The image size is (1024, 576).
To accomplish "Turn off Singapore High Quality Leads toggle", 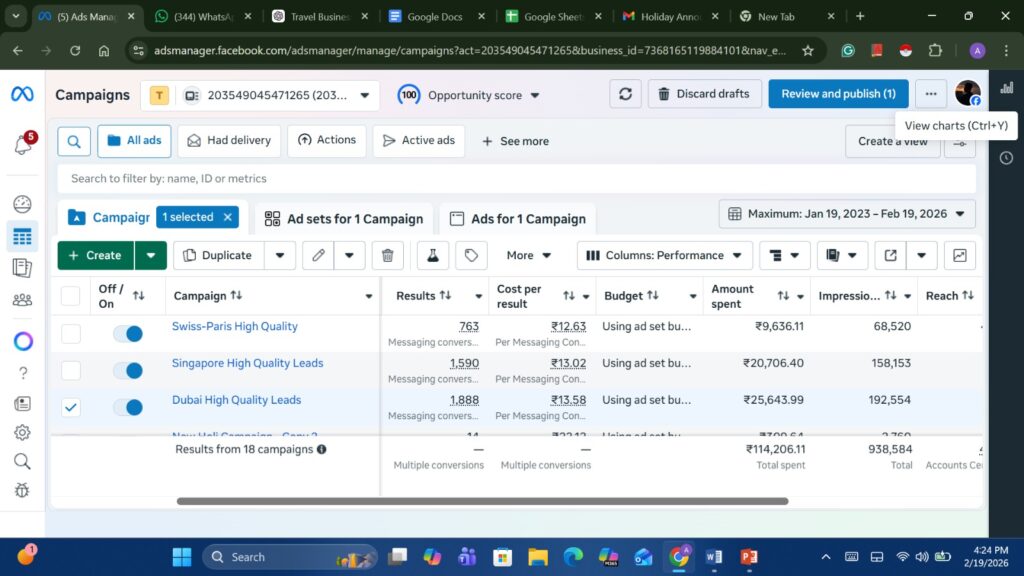I will (128, 370).
